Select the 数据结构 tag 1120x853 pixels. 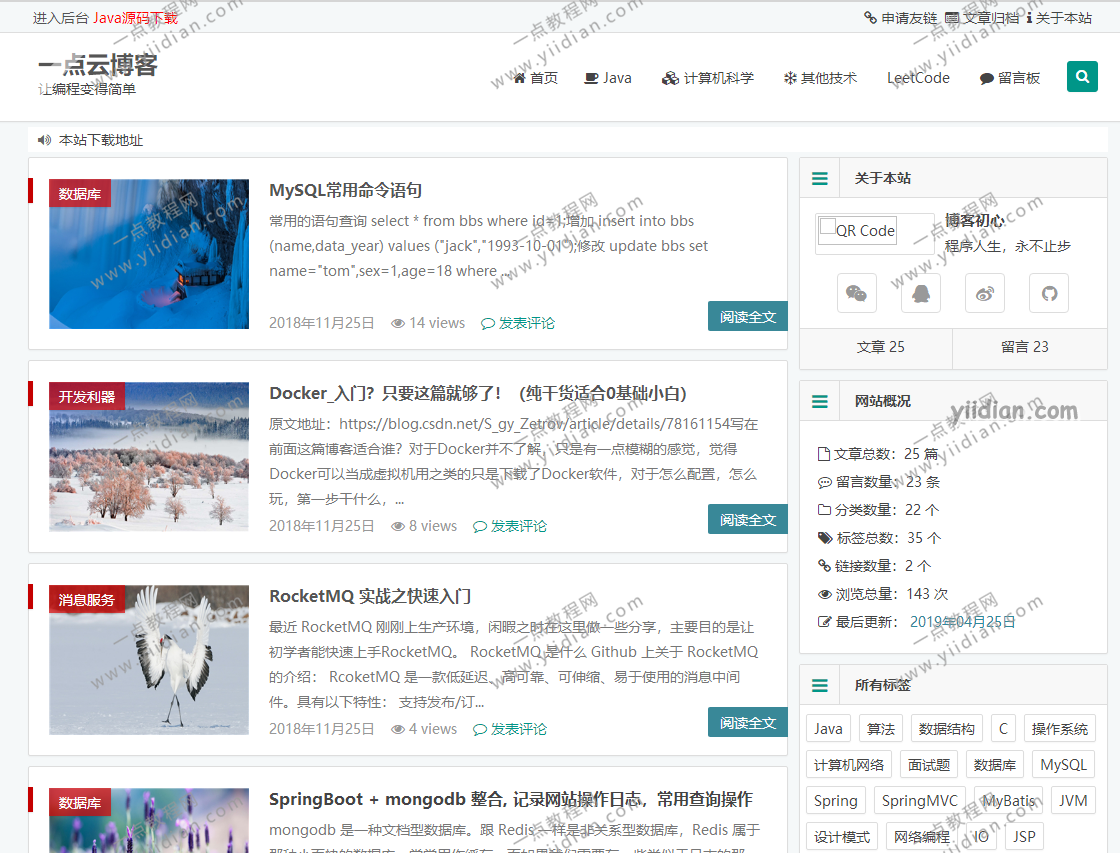(946, 729)
